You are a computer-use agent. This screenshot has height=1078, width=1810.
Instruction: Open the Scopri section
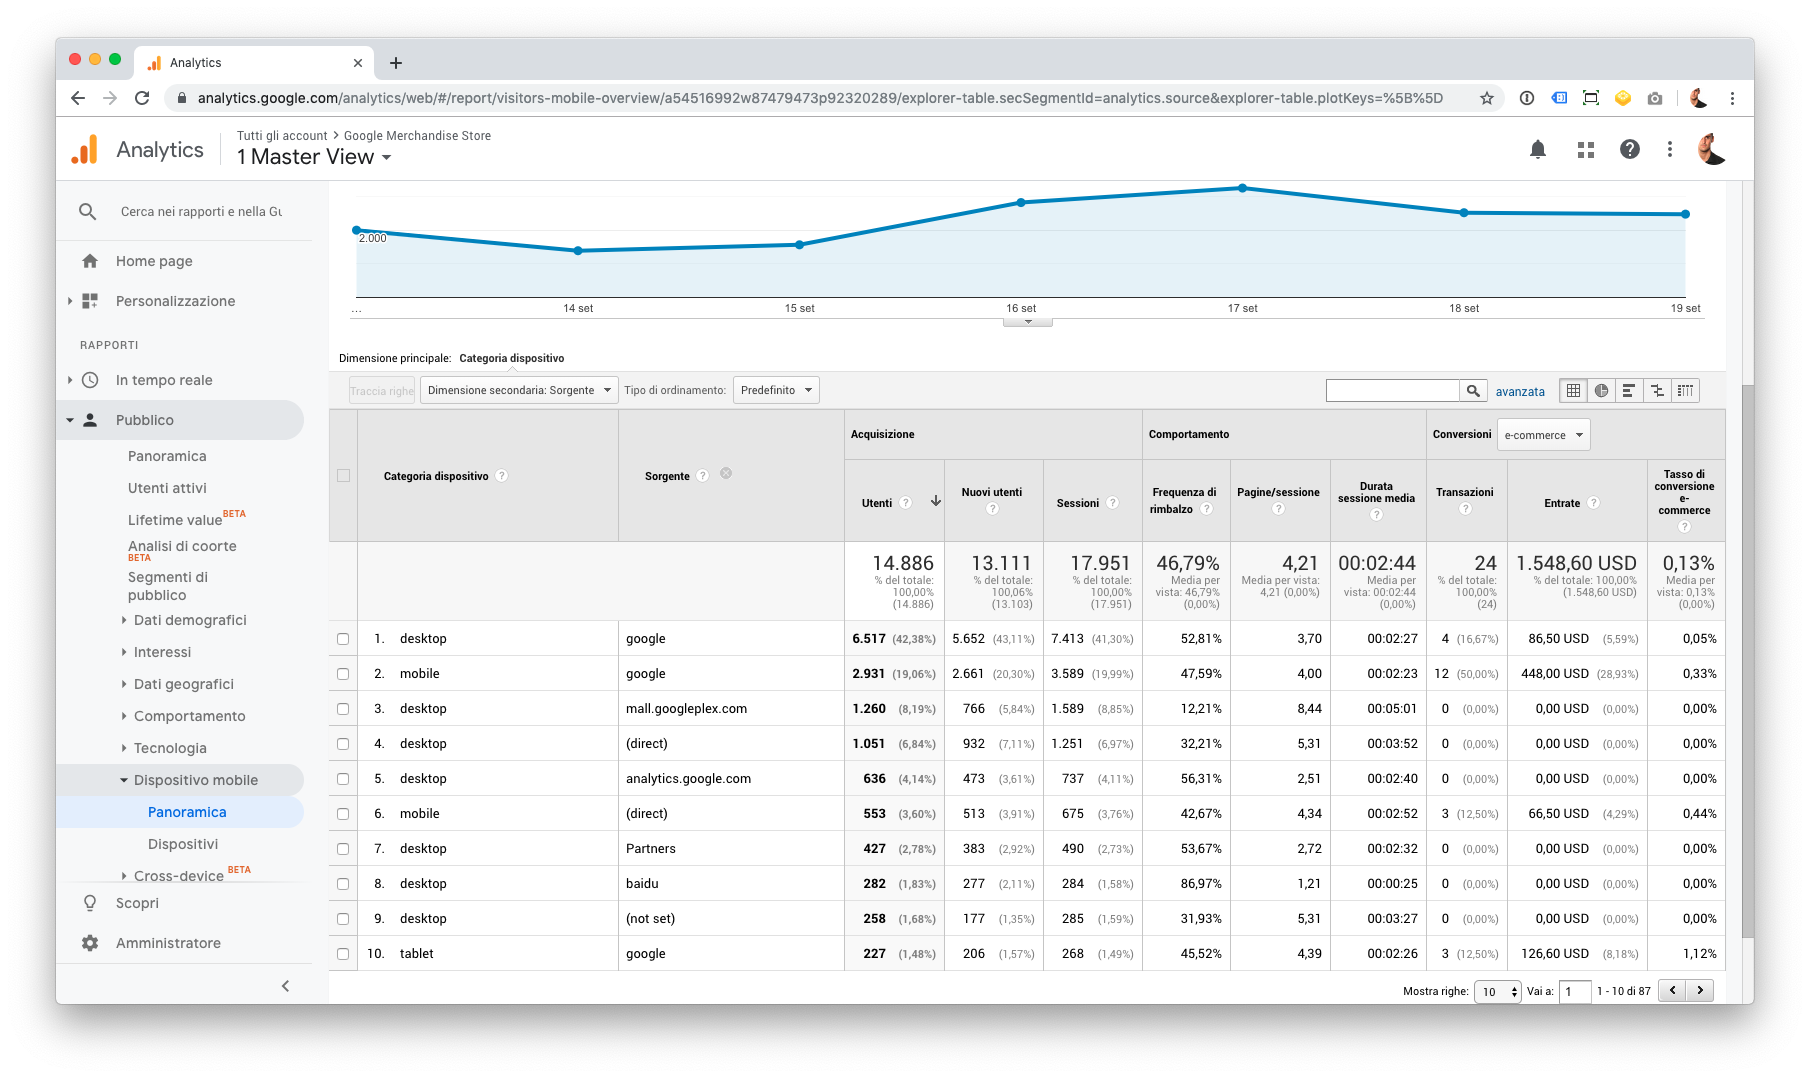click(x=137, y=903)
